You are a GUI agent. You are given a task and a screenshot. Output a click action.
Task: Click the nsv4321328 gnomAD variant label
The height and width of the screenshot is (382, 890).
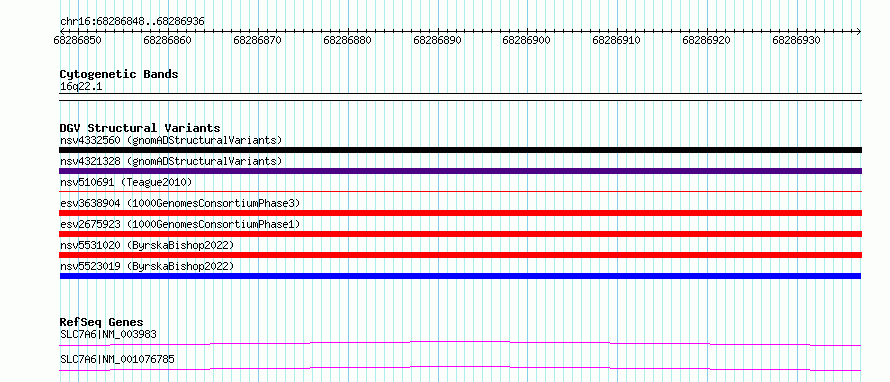pyautogui.click(x=171, y=161)
